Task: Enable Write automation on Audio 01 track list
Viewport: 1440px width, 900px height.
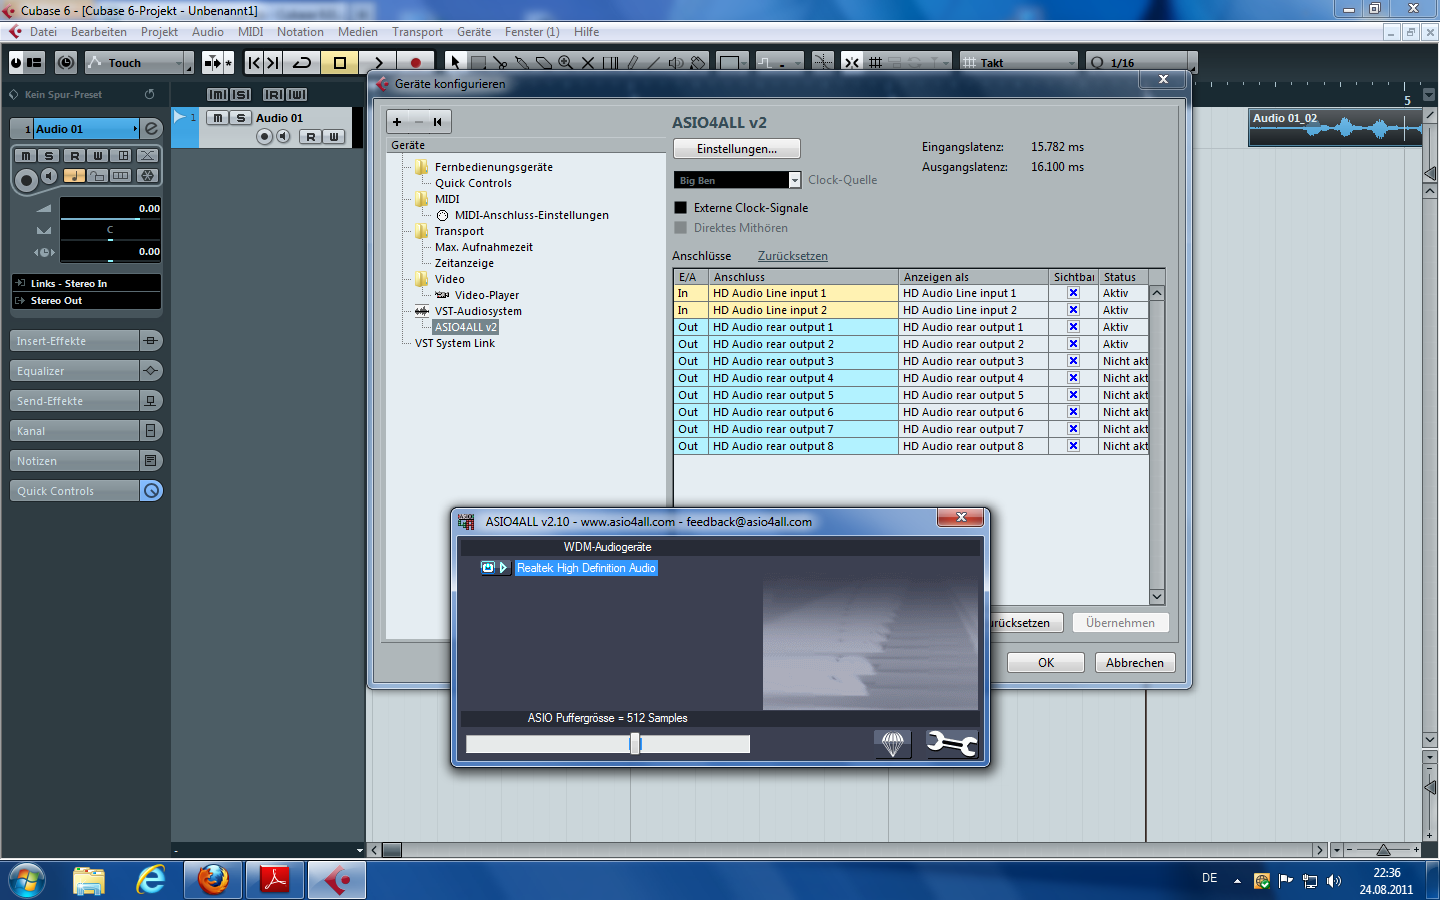Action: (334, 137)
